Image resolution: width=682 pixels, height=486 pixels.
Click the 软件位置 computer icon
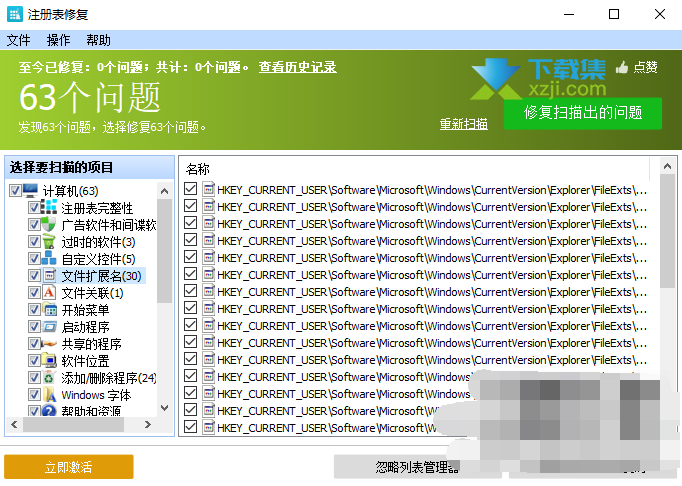pos(50,361)
